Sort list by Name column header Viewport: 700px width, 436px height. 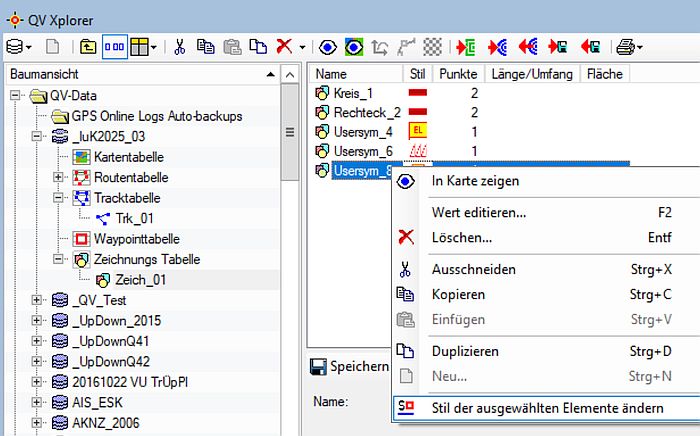(x=356, y=74)
